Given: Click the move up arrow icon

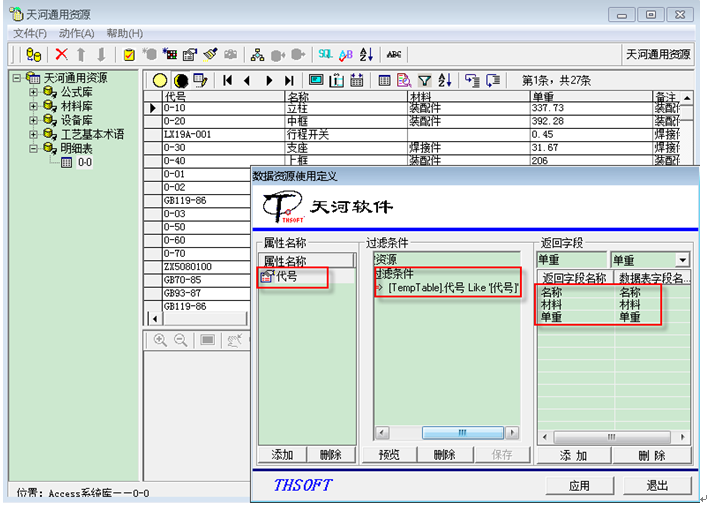Looking at the screenshot, I should [x=81, y=55].
